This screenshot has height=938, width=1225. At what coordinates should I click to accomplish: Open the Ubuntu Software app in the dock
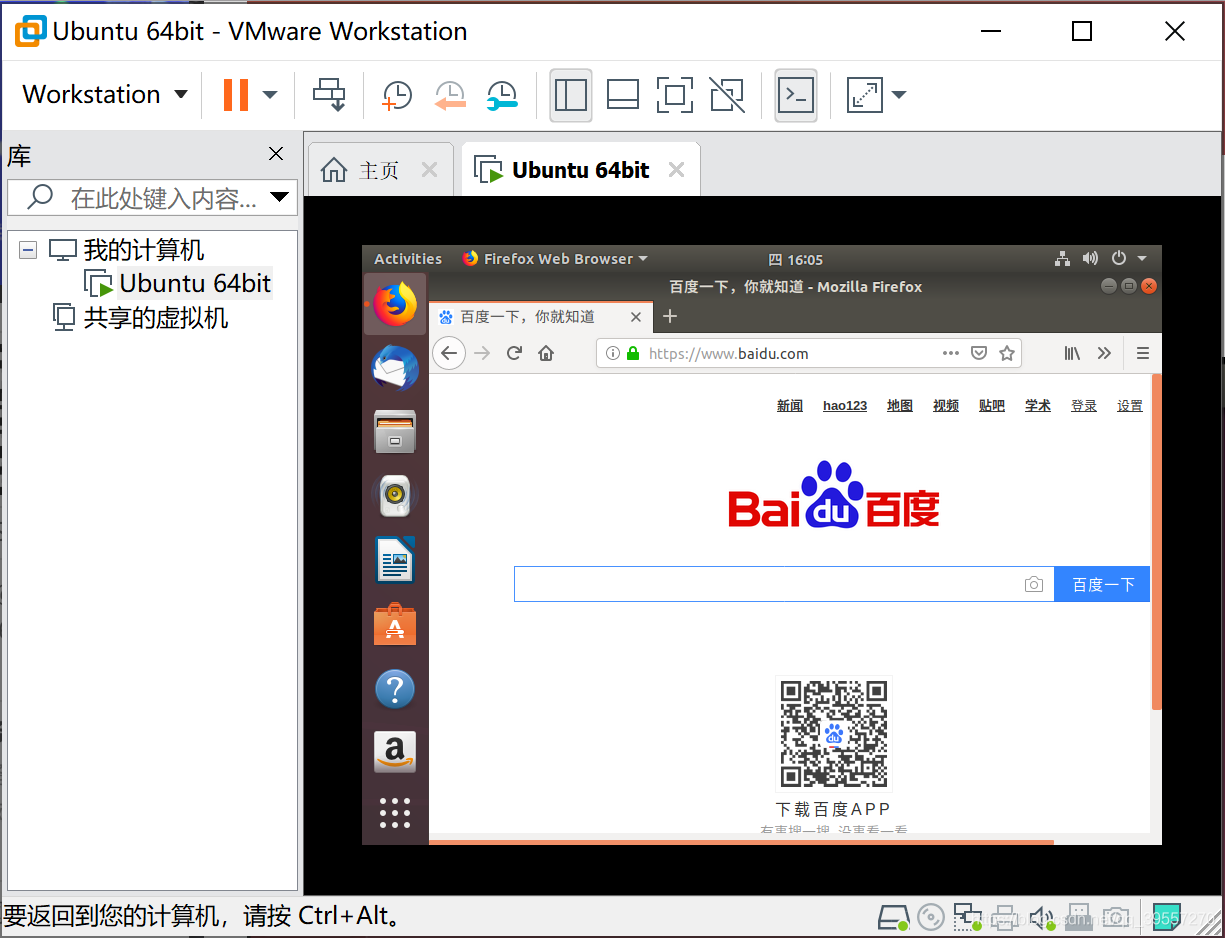tap(395, 624)
